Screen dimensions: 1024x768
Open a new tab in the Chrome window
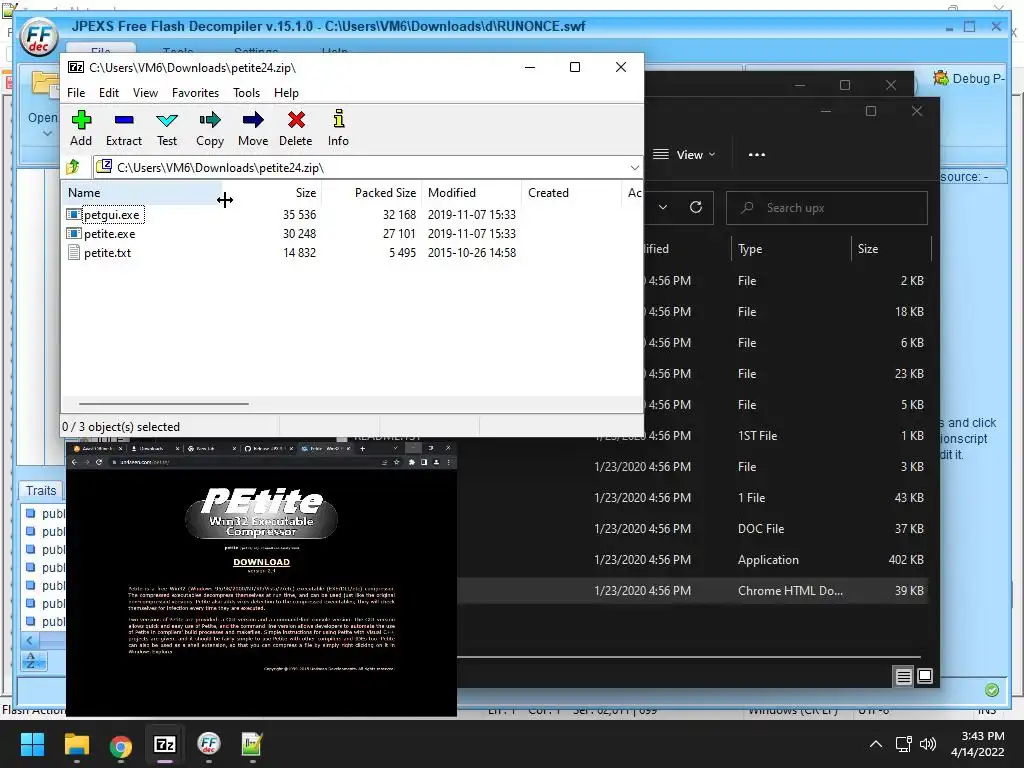362,449
